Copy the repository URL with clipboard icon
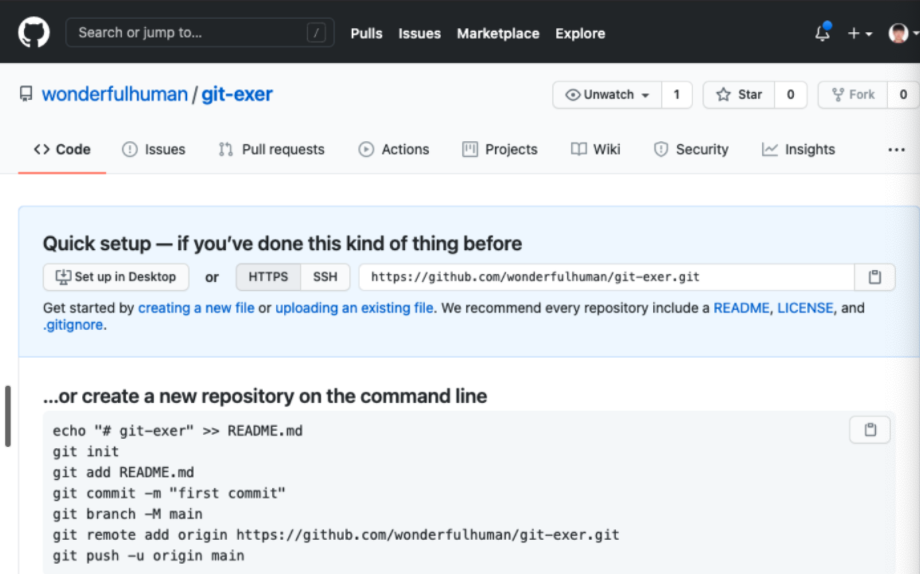920x574 pixels. 875,277
